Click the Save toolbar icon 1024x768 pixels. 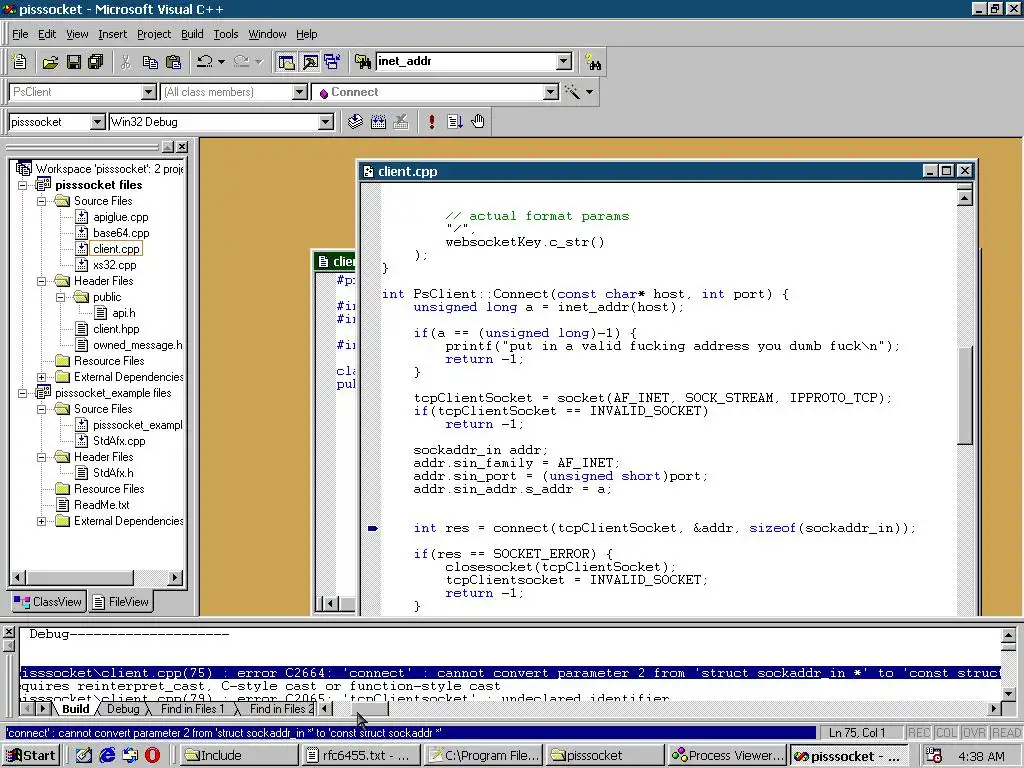coord(74,62)
